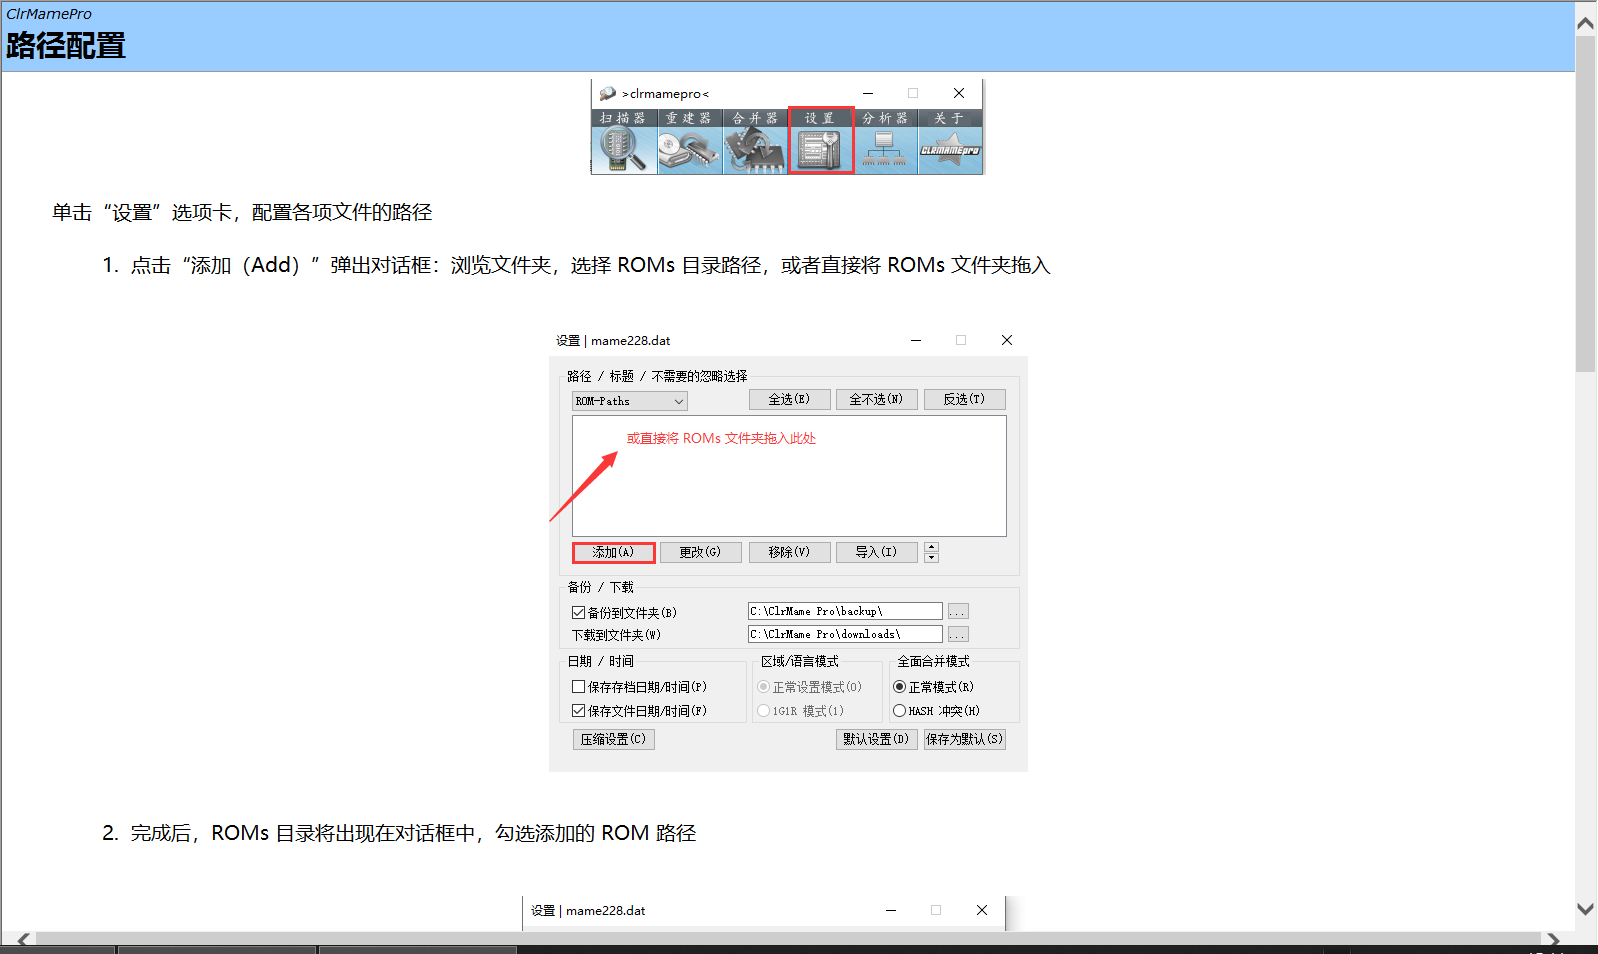Click the downloads path field
1598x954 pixels.
point(845,634)
